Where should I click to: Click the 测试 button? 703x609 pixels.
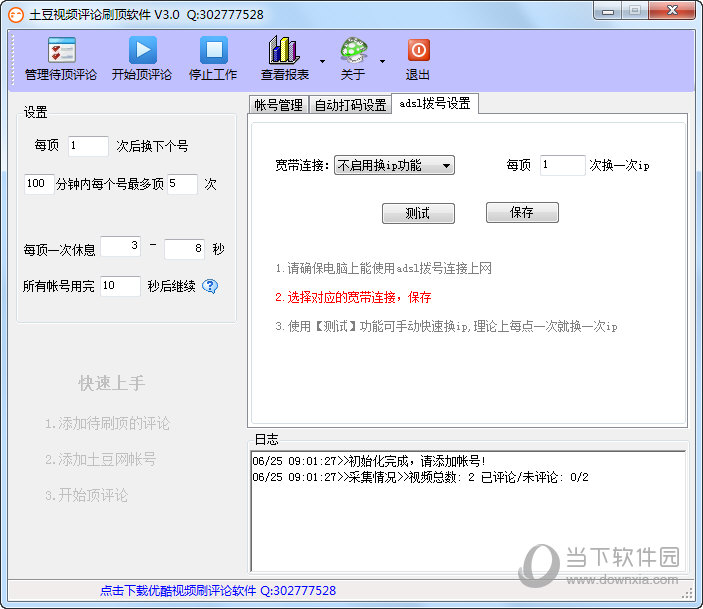[418, 213]
